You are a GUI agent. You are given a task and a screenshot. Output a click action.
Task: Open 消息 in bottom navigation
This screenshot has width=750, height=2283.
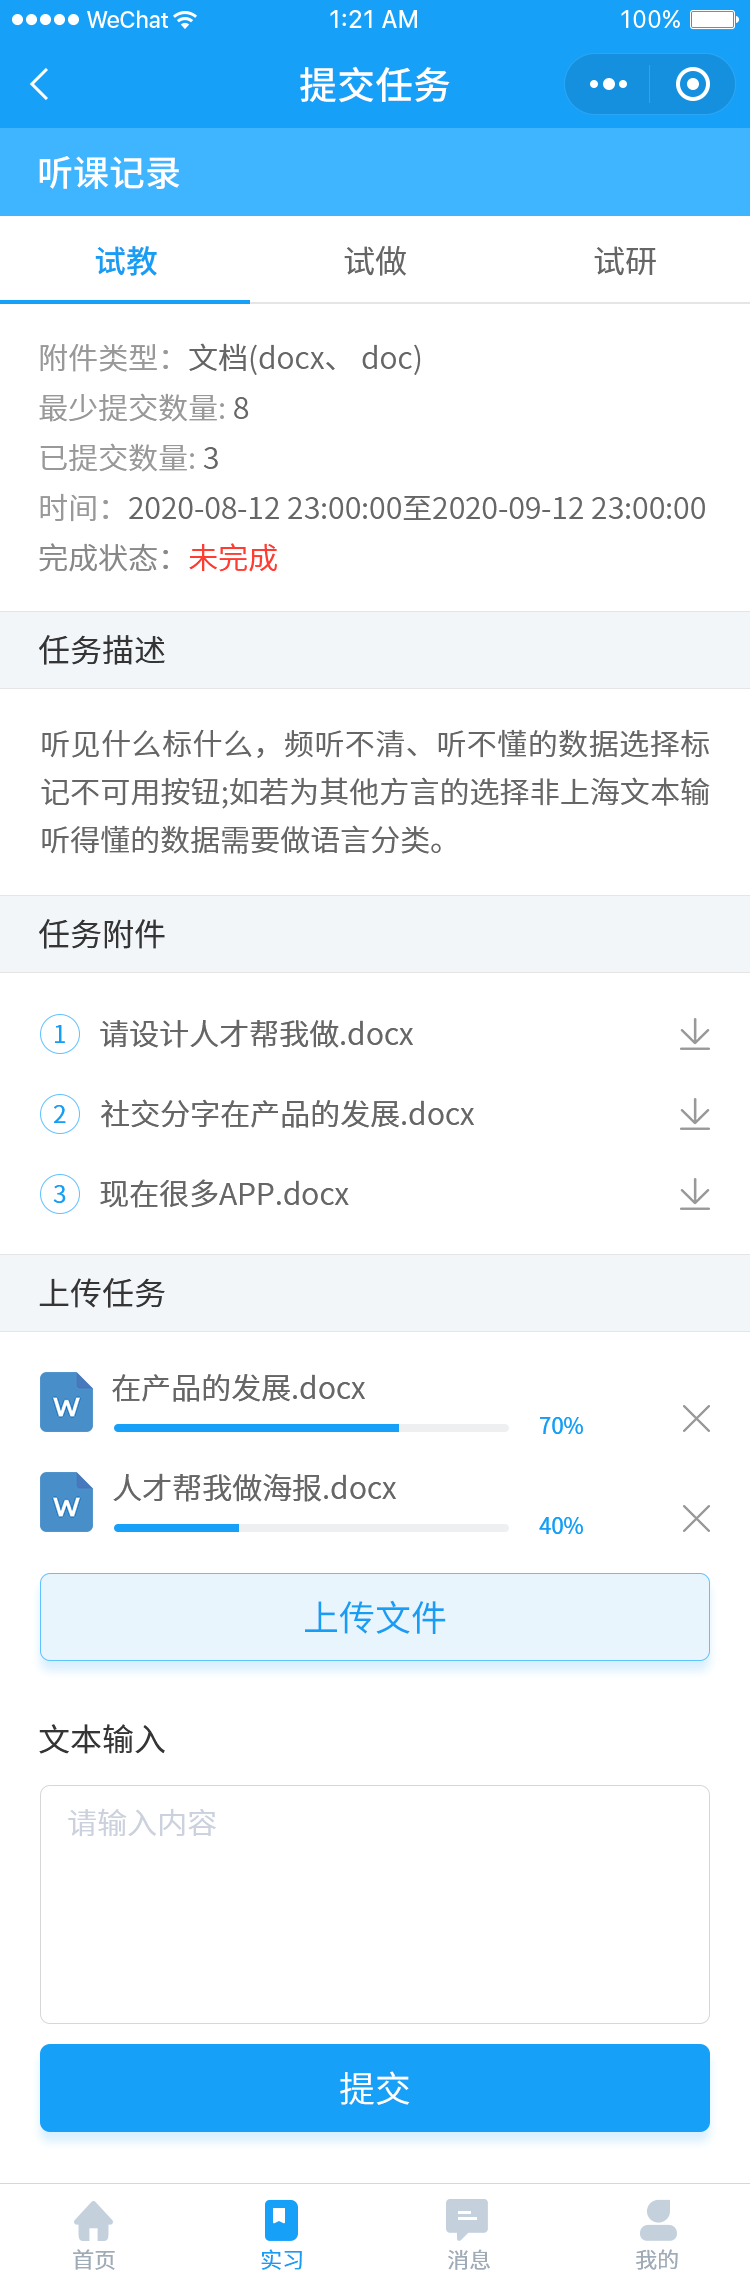[468, 2235]
